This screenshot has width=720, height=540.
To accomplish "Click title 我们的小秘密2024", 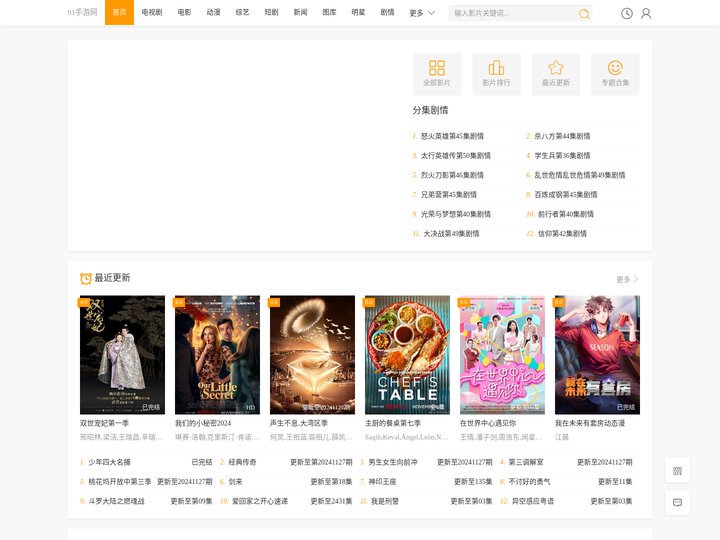I will pyautogui.click(x=203, y=423).
